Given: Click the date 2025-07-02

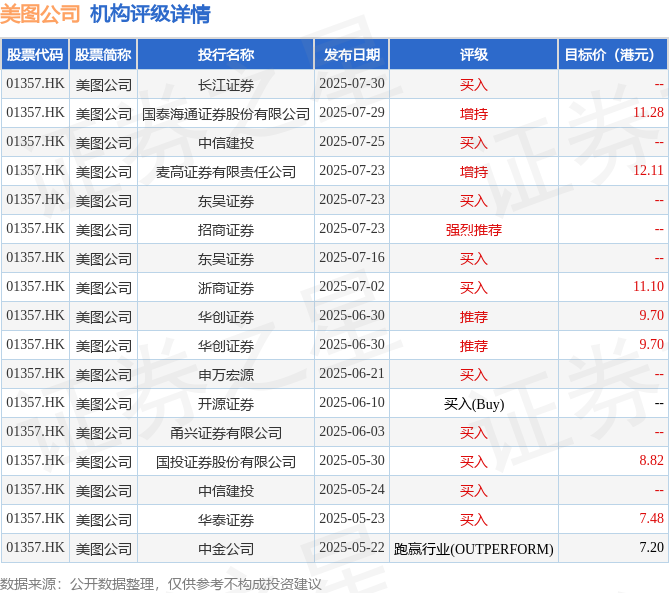Looking at the screenshot, I should pos(352,287).
